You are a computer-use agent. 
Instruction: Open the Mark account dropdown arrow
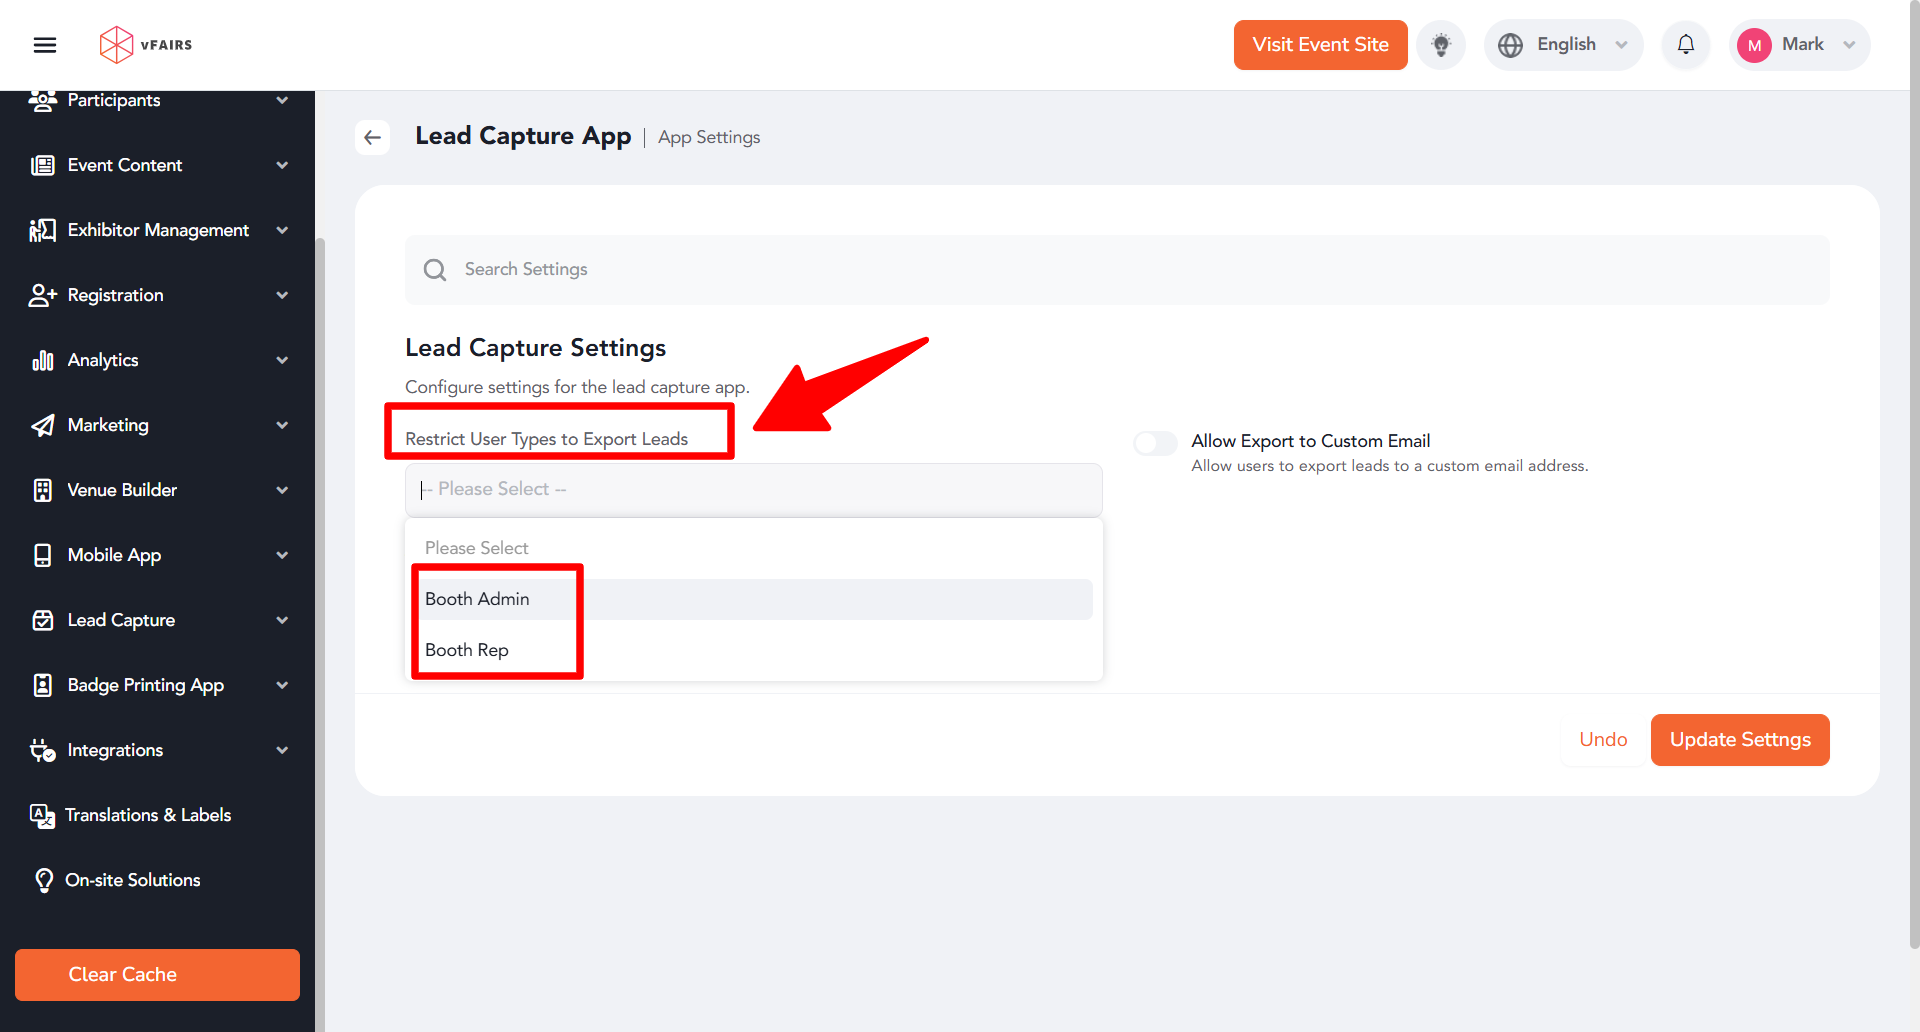1849,45
